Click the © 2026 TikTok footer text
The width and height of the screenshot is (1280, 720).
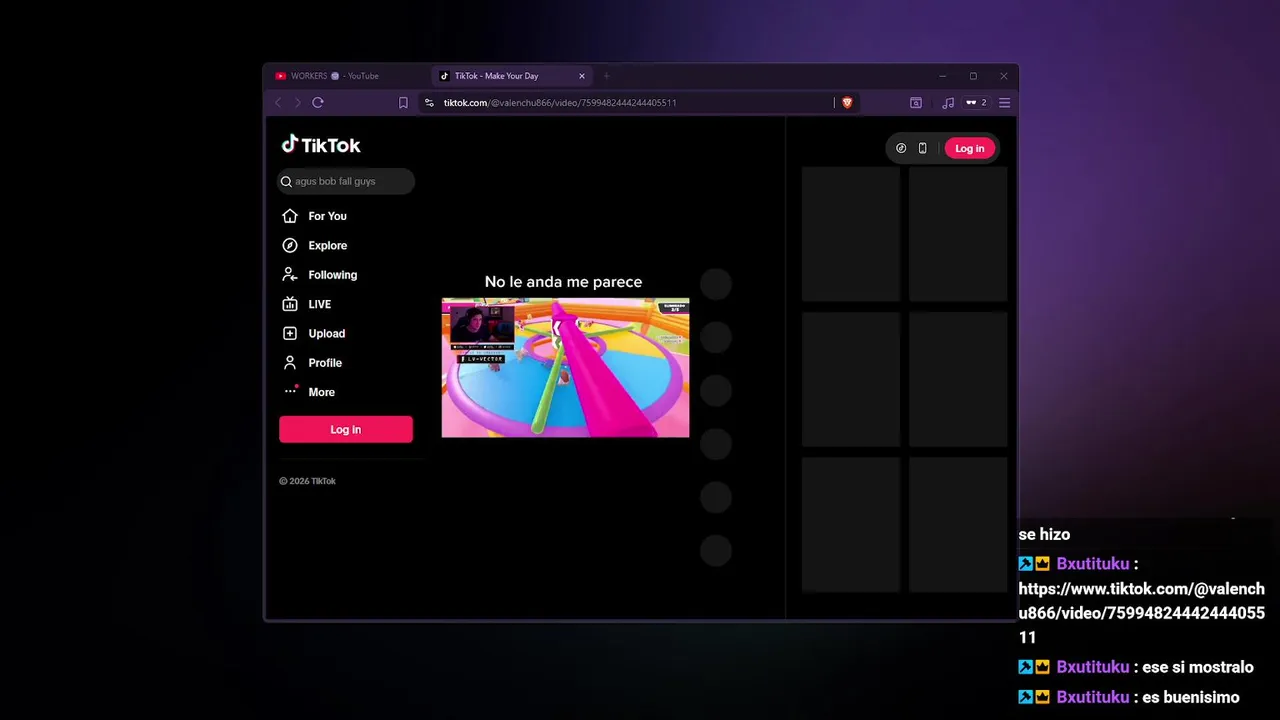pyautogui.click(x=307, y=481)
